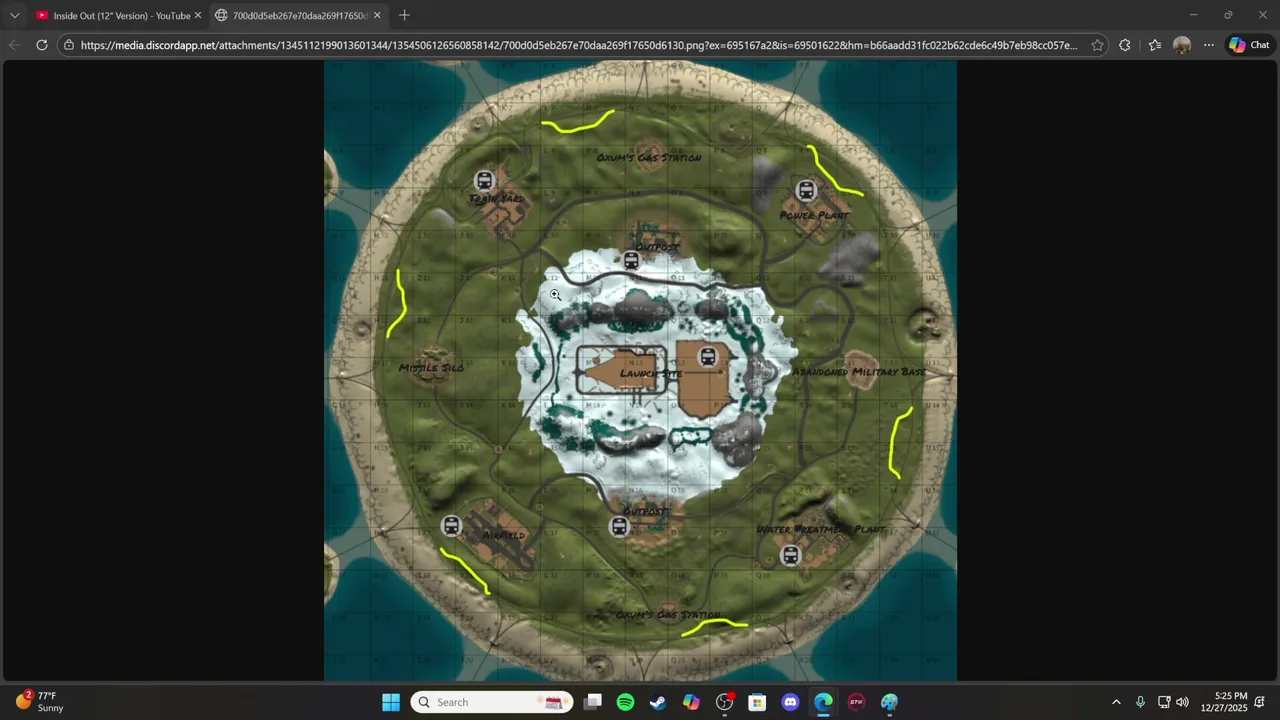Viewport: 1280px width, 720px height.
Task: Open the Paint app from taskbar
Action: coord(889,702)
